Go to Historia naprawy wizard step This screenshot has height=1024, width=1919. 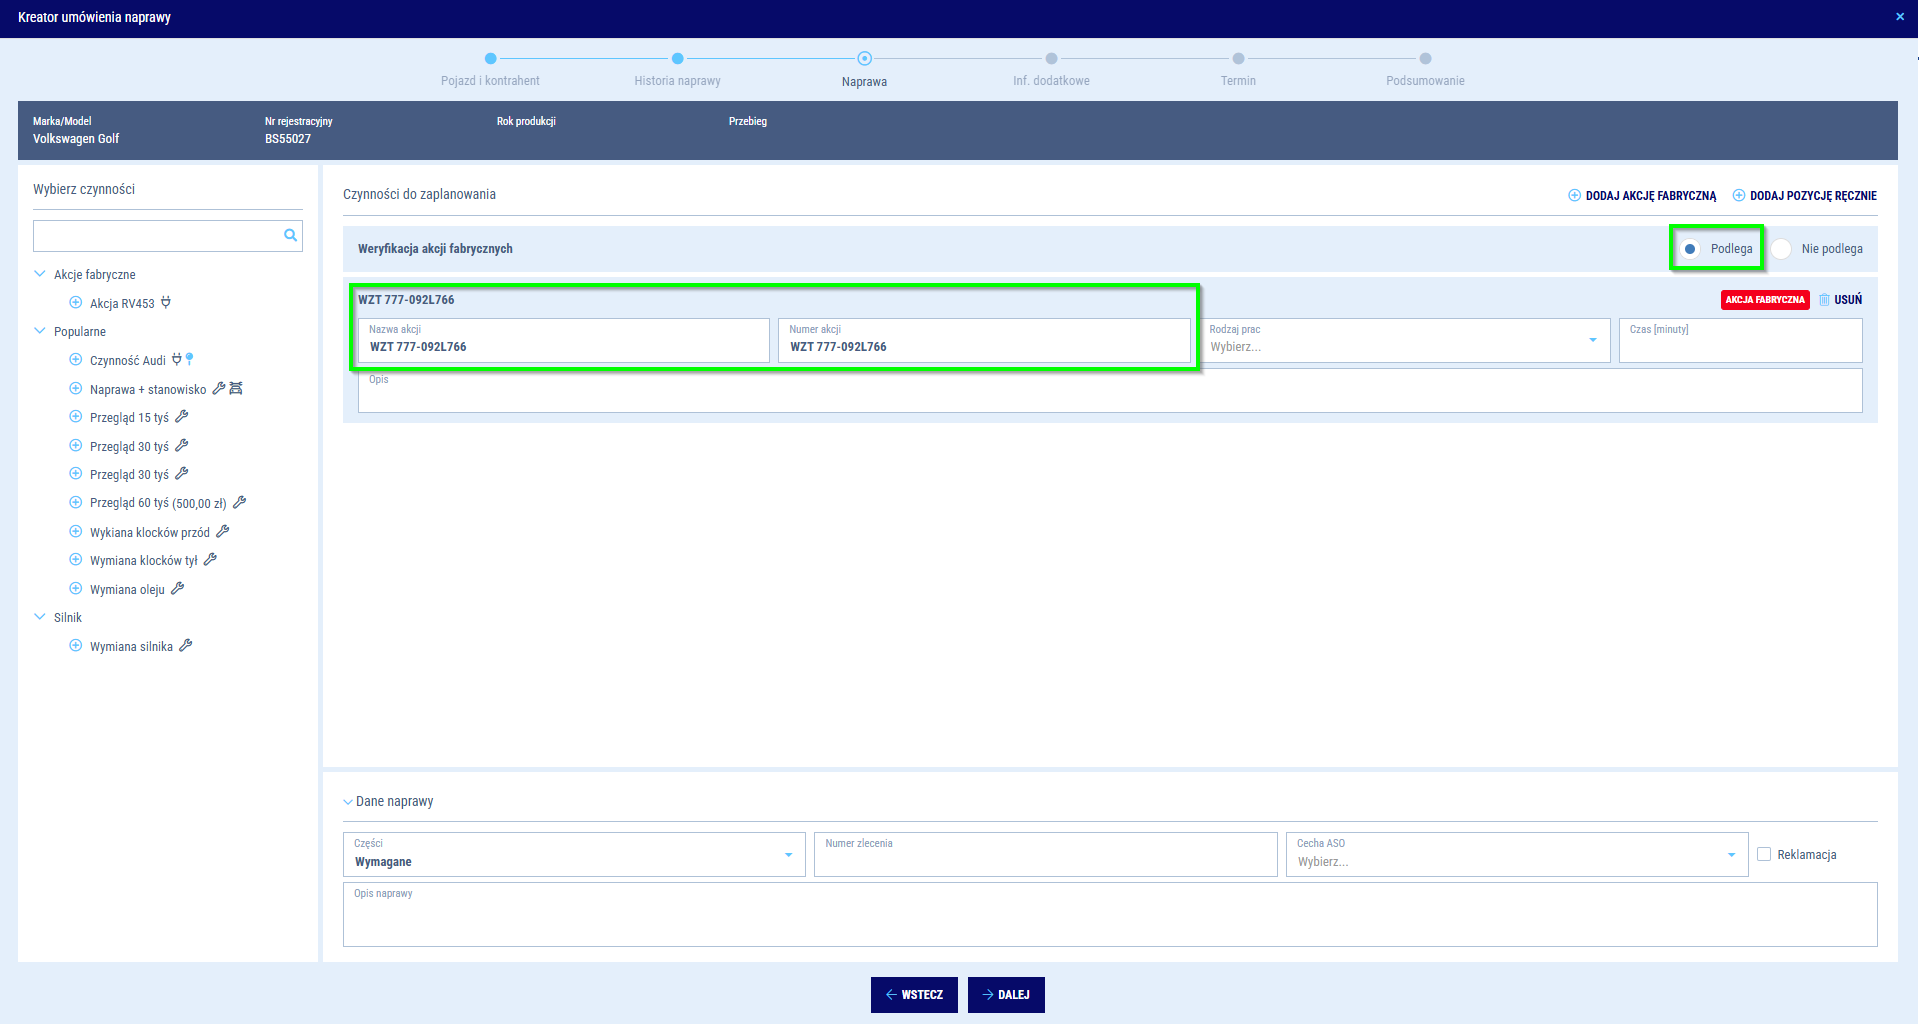click(x=677, y=59)
